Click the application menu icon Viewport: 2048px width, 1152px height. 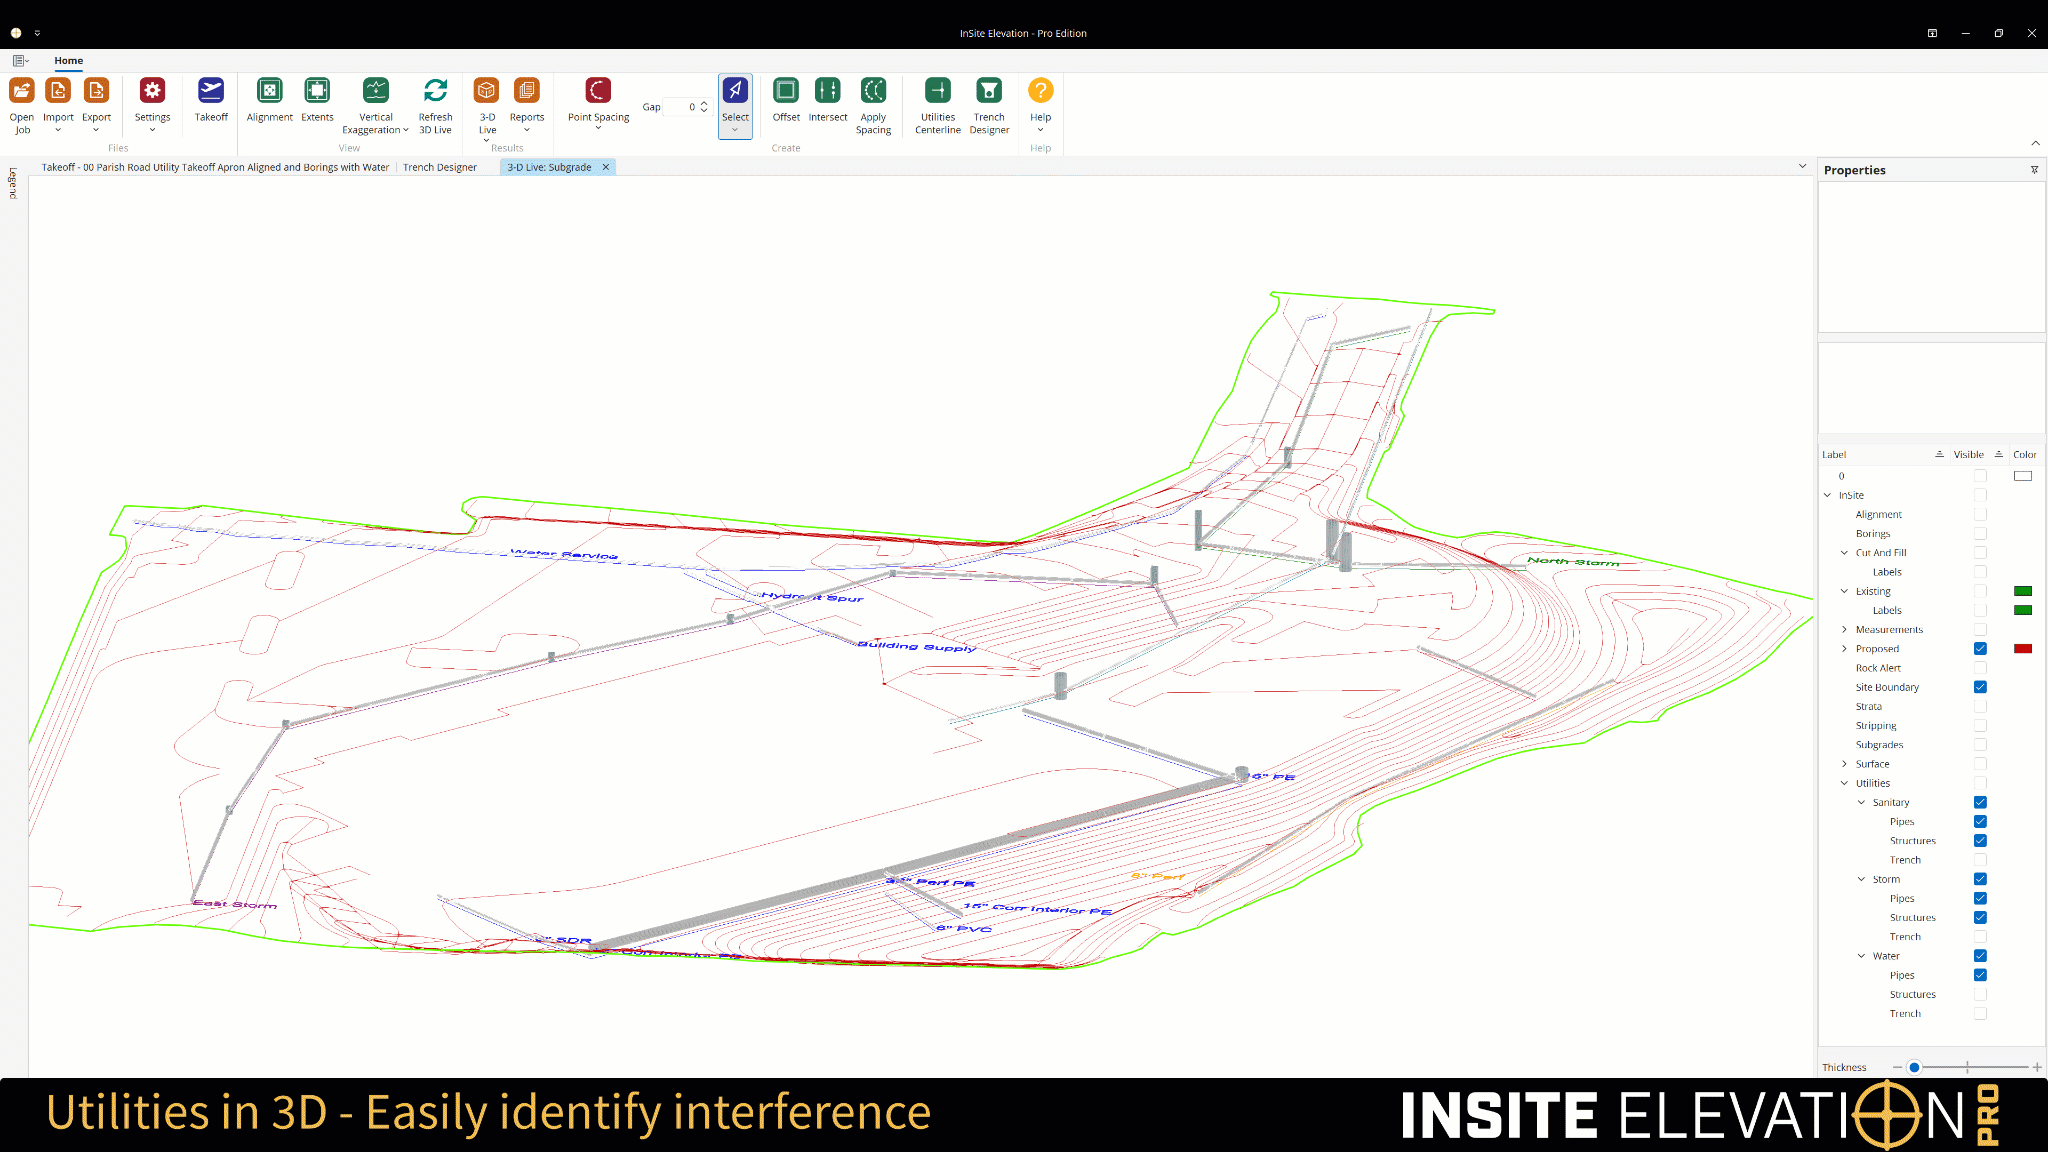[20, 61]
